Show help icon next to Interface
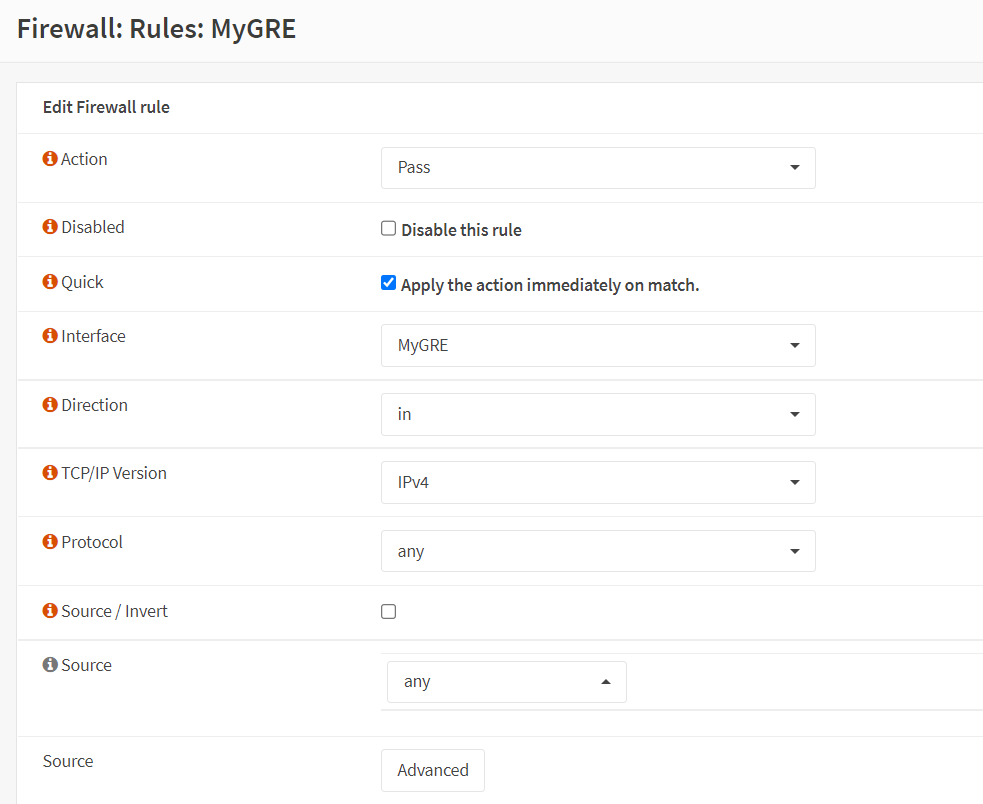This screenshot has width=983, height=804. click(50, 336)
